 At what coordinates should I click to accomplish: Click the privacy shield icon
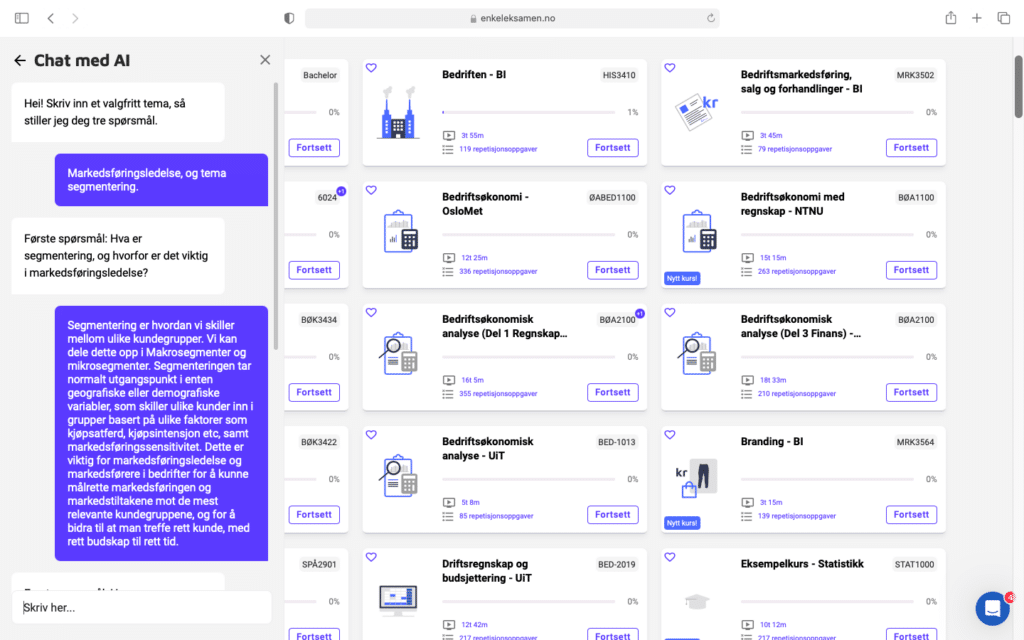[x=289, y=18]
